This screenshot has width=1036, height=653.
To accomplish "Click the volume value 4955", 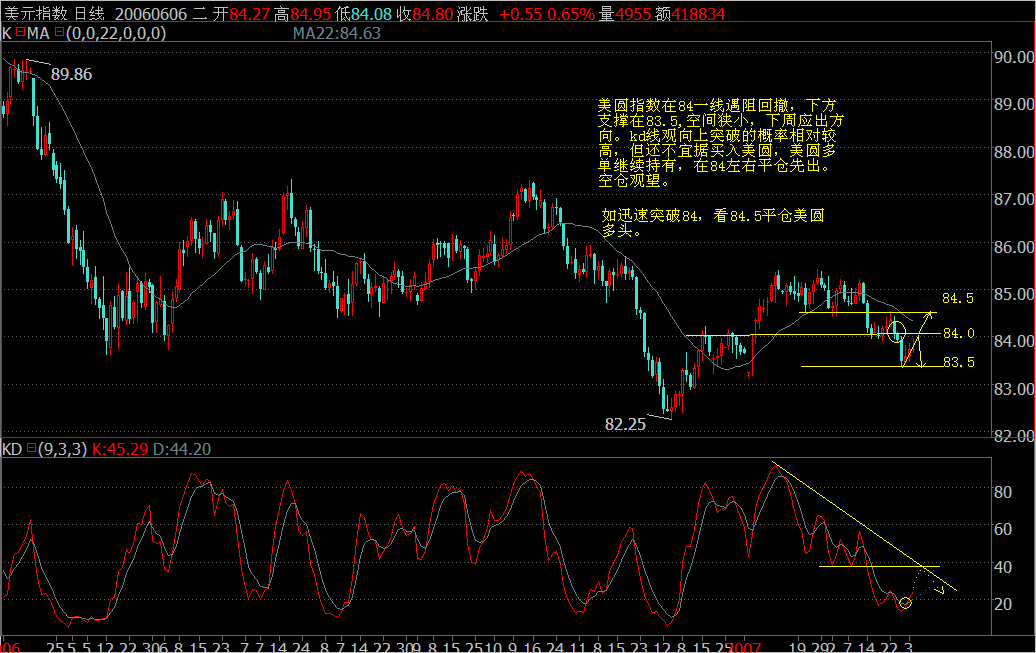I will pos(633,13).
